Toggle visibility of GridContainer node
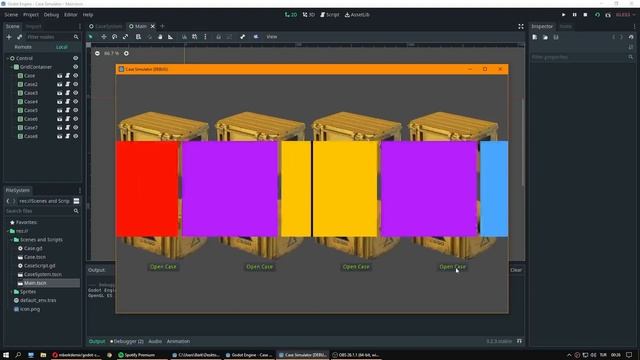 coord(76,67)
